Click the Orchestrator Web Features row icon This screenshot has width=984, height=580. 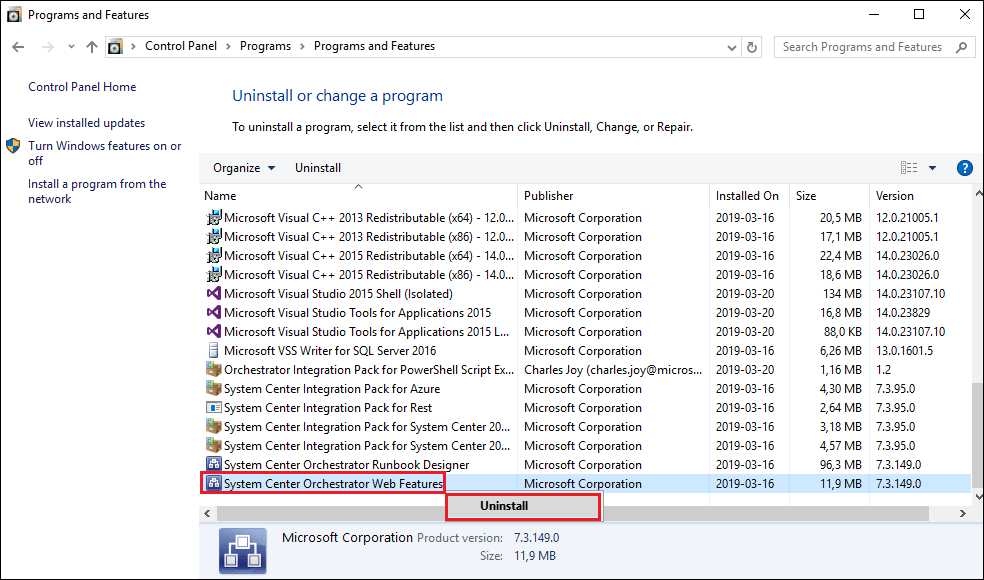point(214,483)
